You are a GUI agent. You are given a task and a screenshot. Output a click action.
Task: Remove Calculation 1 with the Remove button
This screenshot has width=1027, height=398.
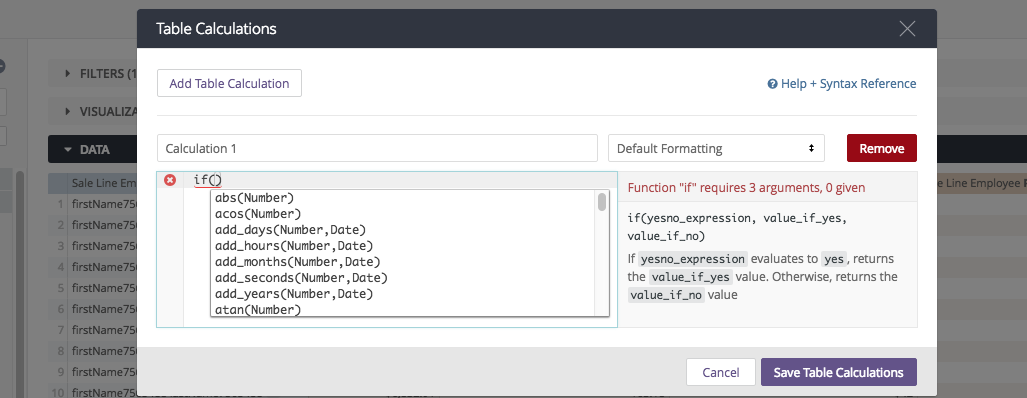882,148
